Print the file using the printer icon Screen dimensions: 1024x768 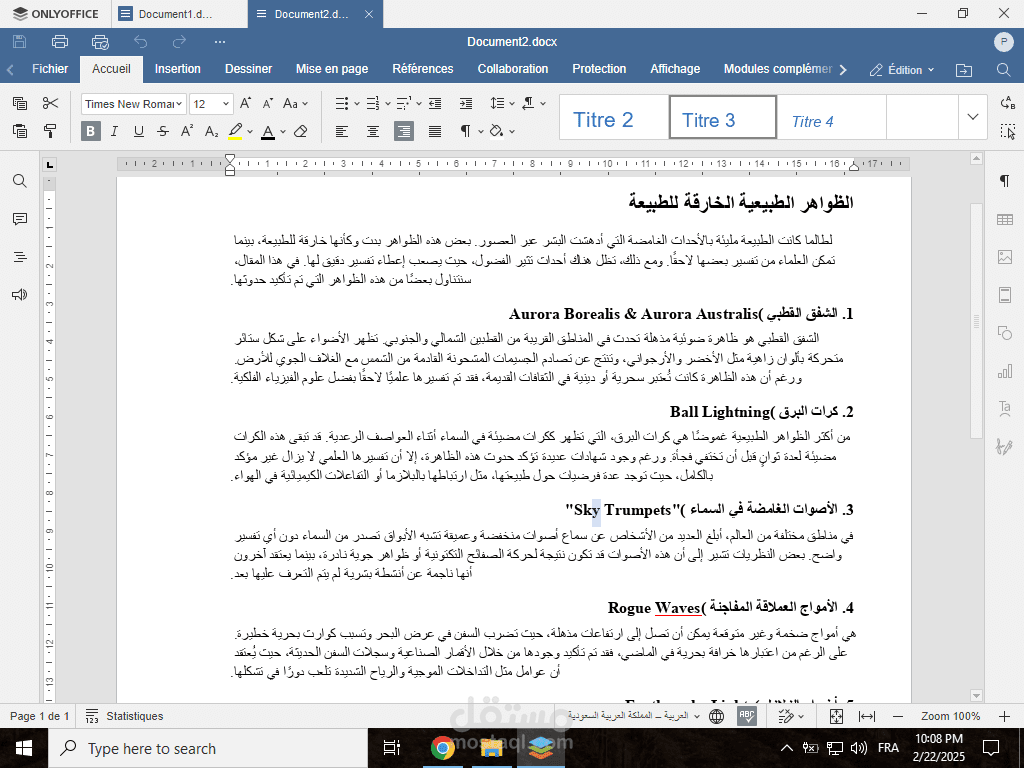click(x=59, y=42)
